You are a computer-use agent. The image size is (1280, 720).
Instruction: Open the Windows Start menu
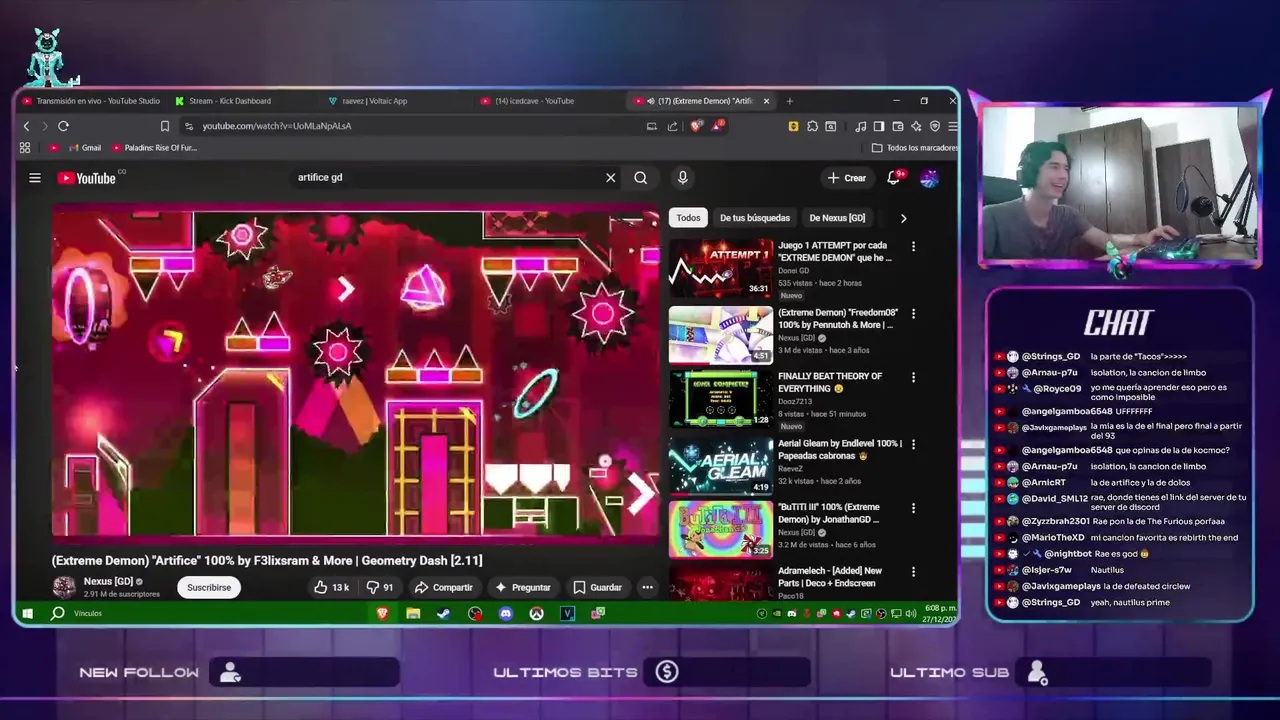point(27,613)
